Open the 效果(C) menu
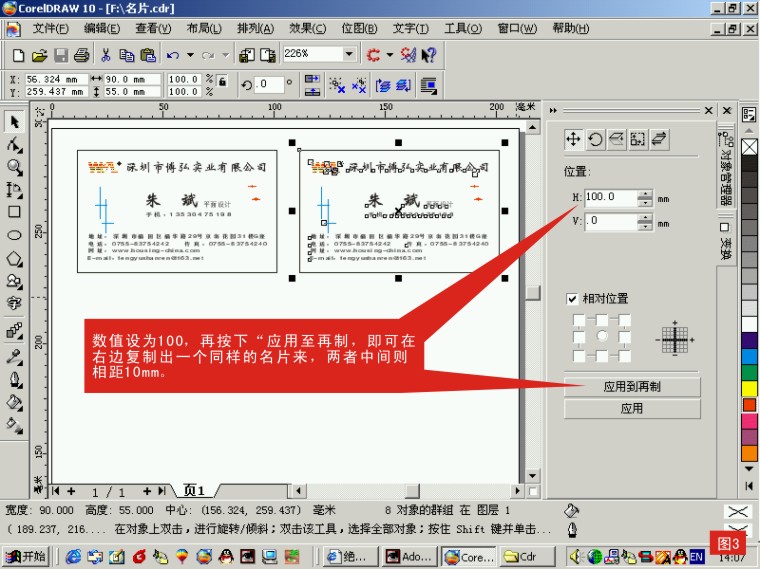The width and height of the screenshot is (760, 569). [x=308, y=29]
